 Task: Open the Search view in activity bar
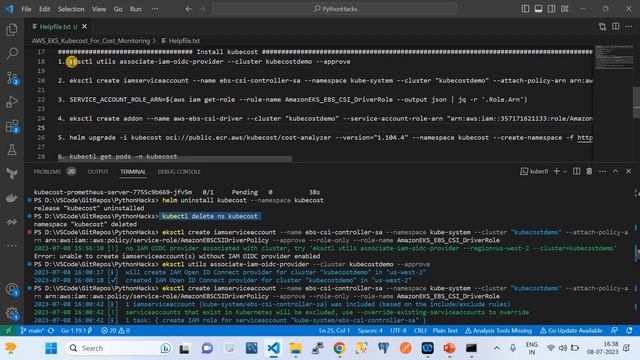(12, 53)
